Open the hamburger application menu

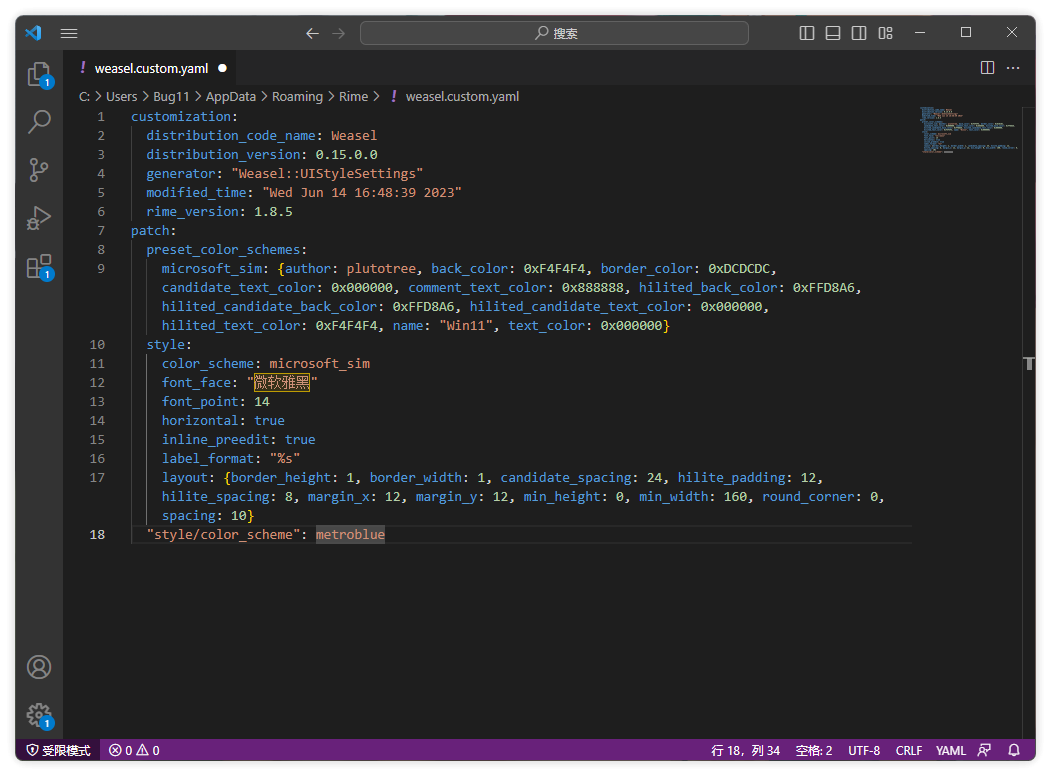pyautogui.click(x=69, y=33)
